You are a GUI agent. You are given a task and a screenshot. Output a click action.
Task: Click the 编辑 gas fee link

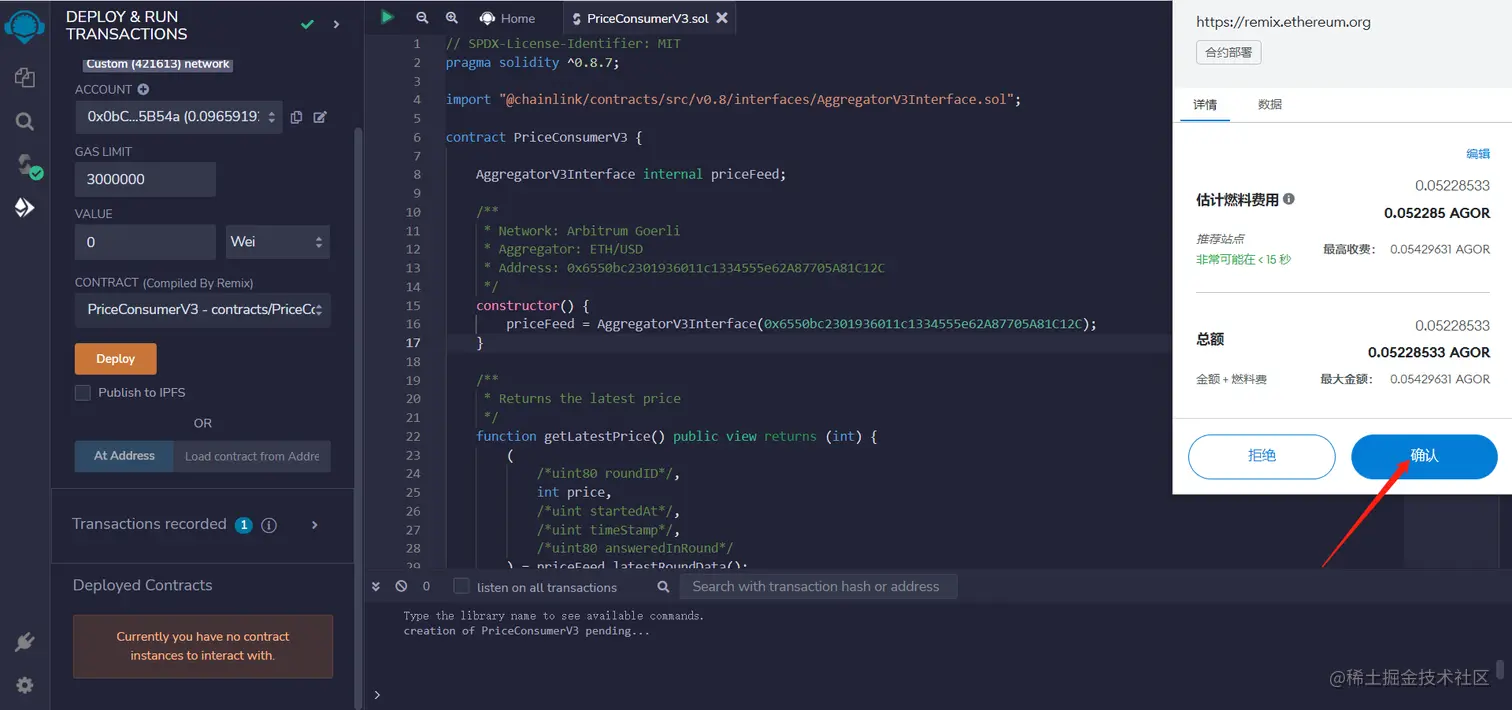tap(1478, 153)
